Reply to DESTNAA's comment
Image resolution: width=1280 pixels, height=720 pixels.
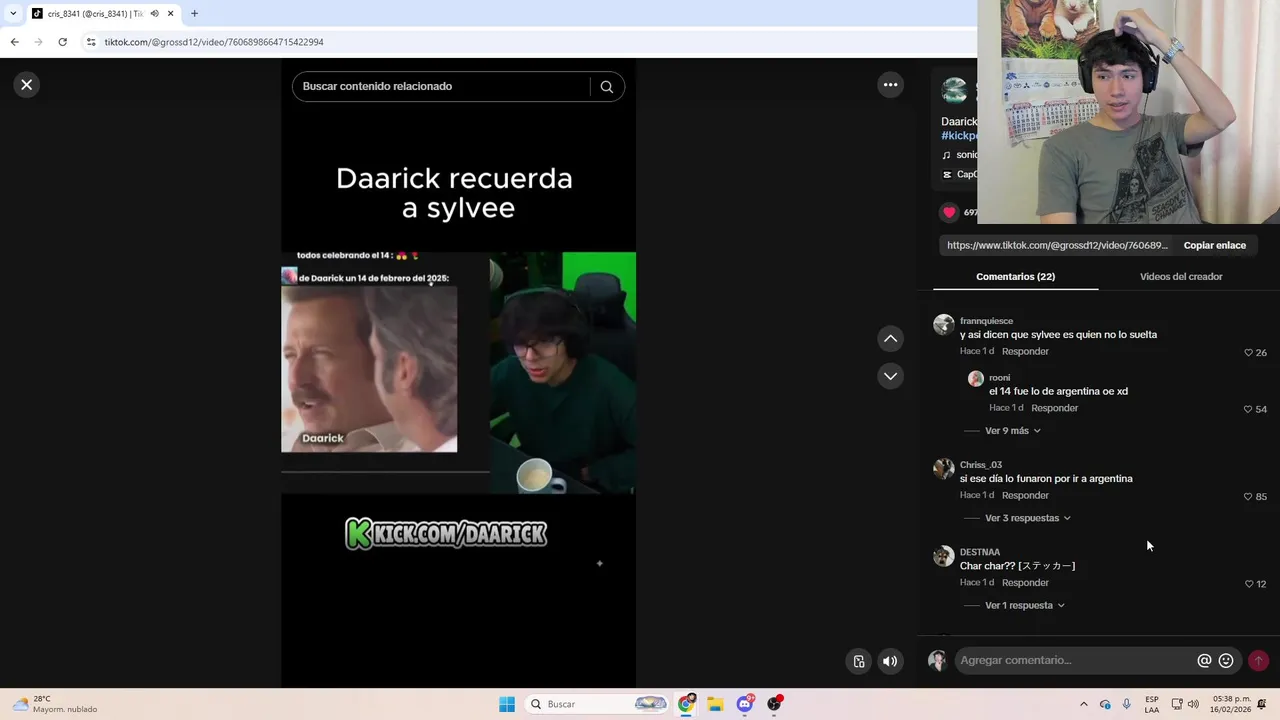pyautogui.click(x=1025, y=583)
